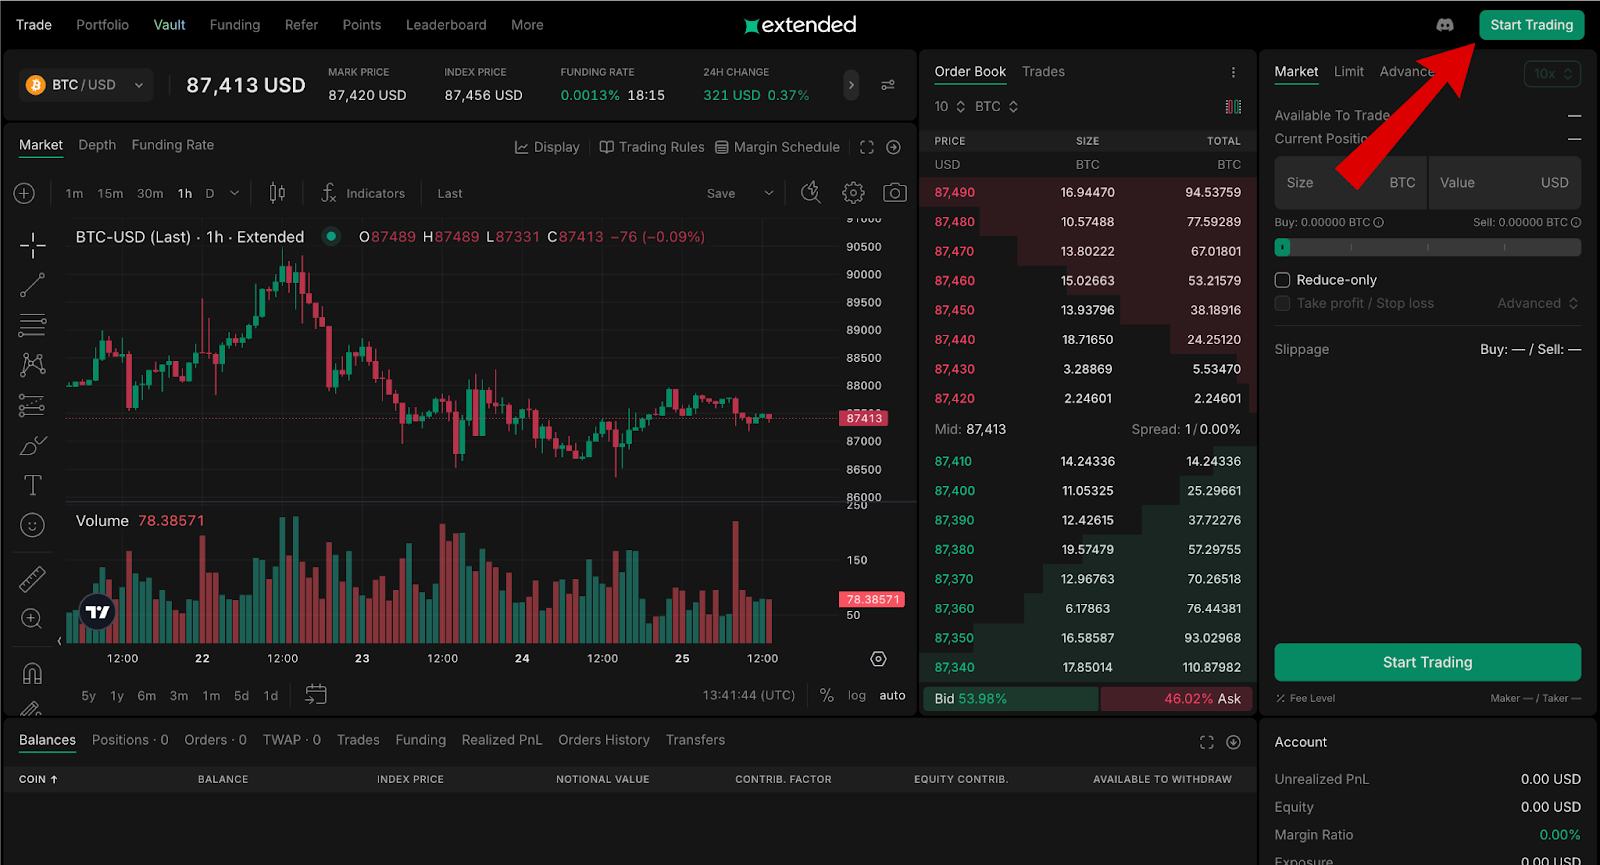Open the BTC/USD market selector
The image size is (1600, 865).
[85, 85]
